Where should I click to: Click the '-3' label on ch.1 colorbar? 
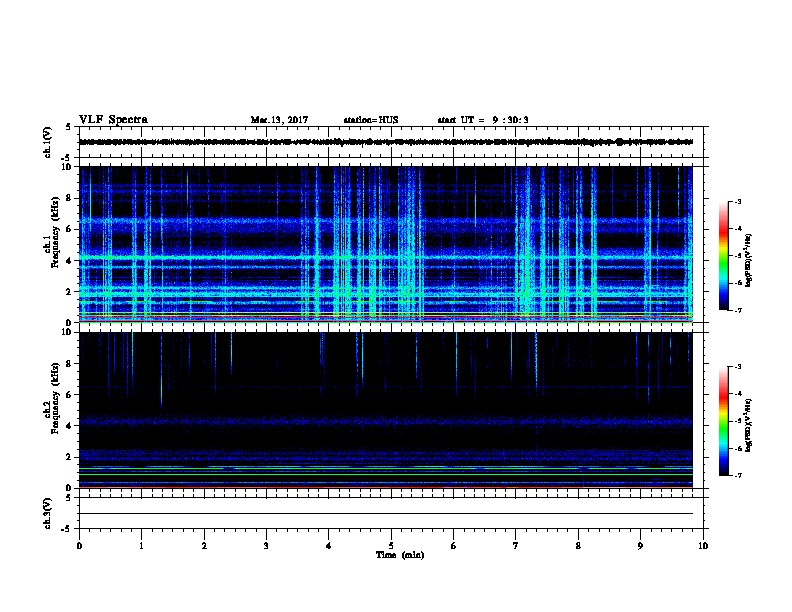(737, 201)
